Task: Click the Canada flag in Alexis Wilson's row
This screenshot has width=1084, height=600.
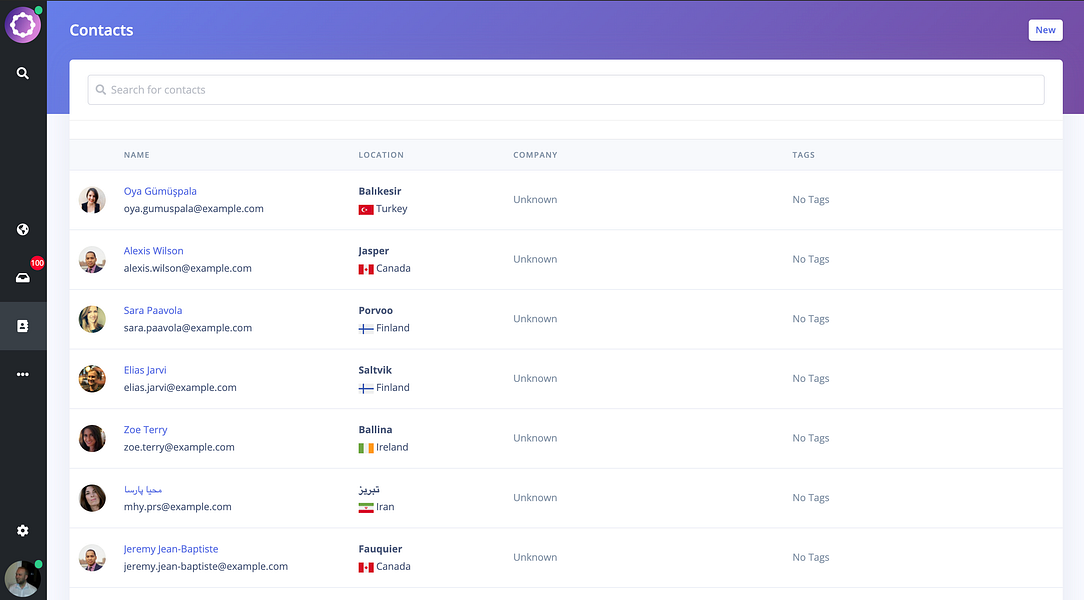Action: [366, 269]
